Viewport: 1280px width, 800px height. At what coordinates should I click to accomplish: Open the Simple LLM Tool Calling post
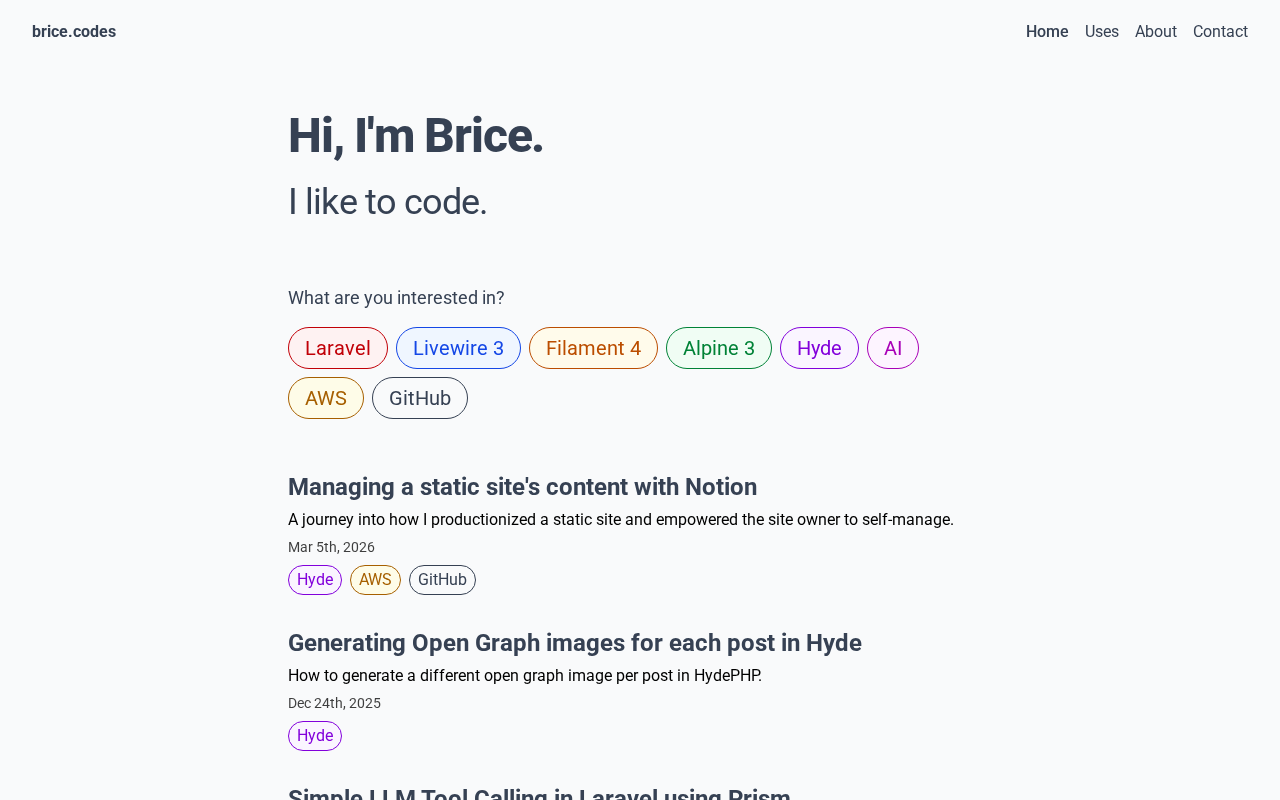coord(539,794)
